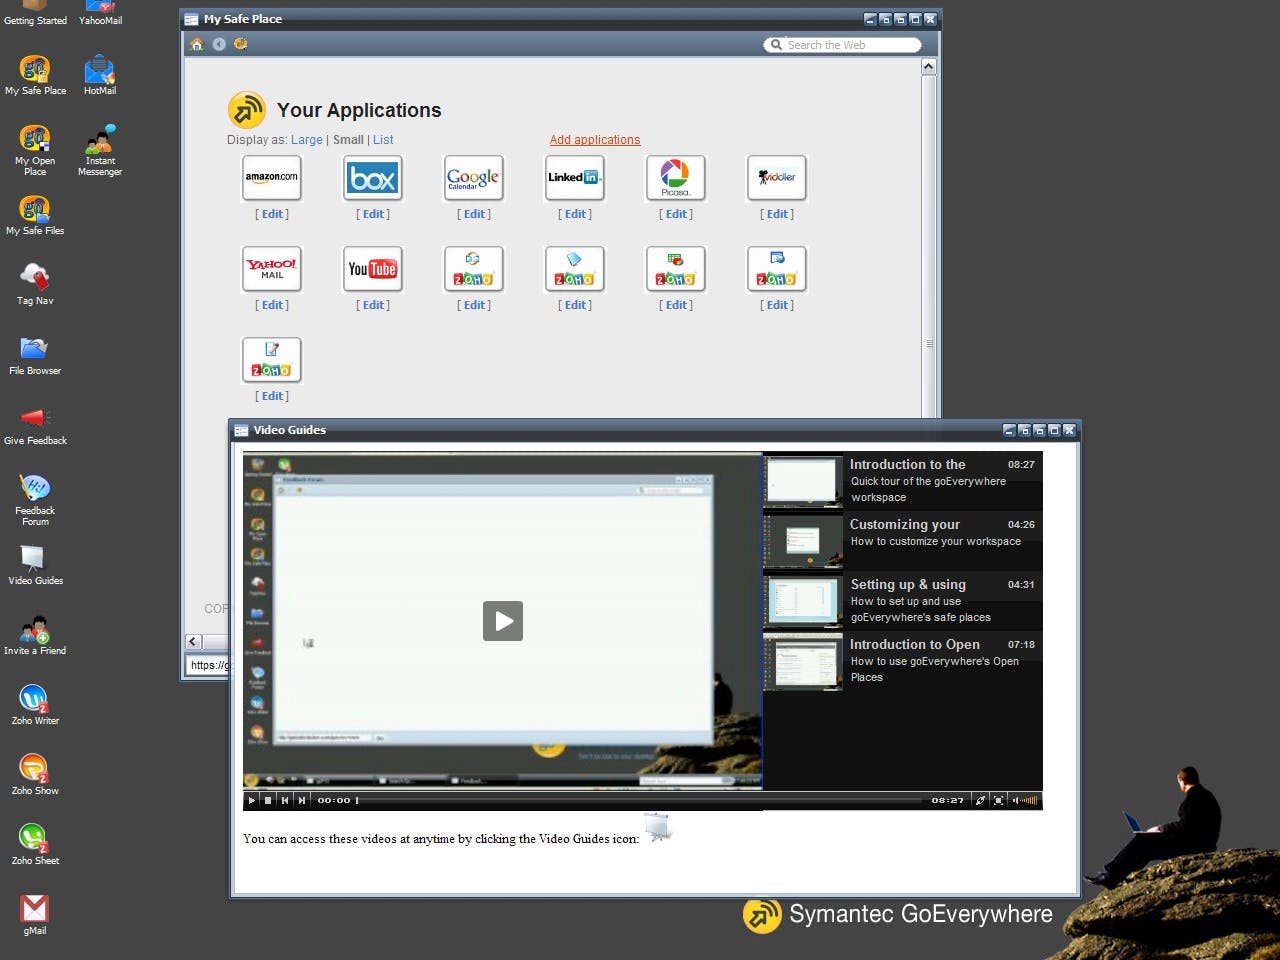Click the Add applications link

[x=595, y=140]
